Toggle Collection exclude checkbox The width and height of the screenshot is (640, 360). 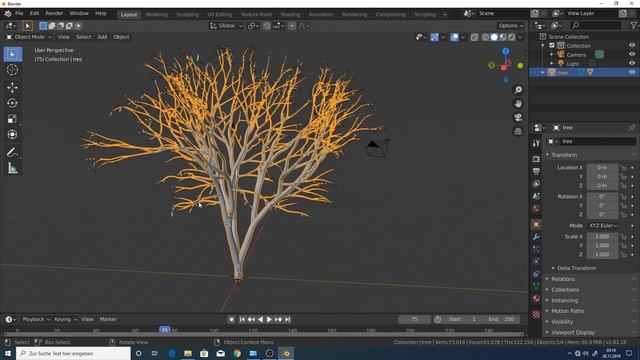pos(552,45)
